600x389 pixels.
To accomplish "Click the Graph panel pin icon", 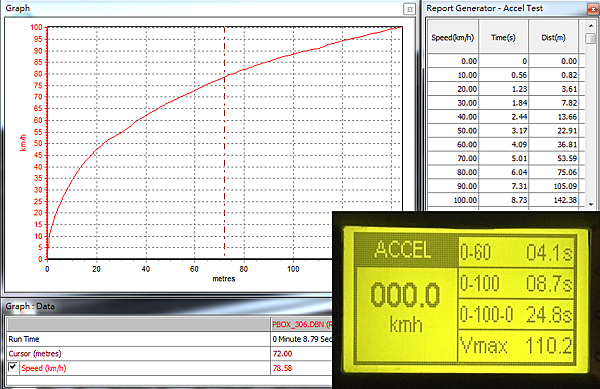I will coord(409,9).
